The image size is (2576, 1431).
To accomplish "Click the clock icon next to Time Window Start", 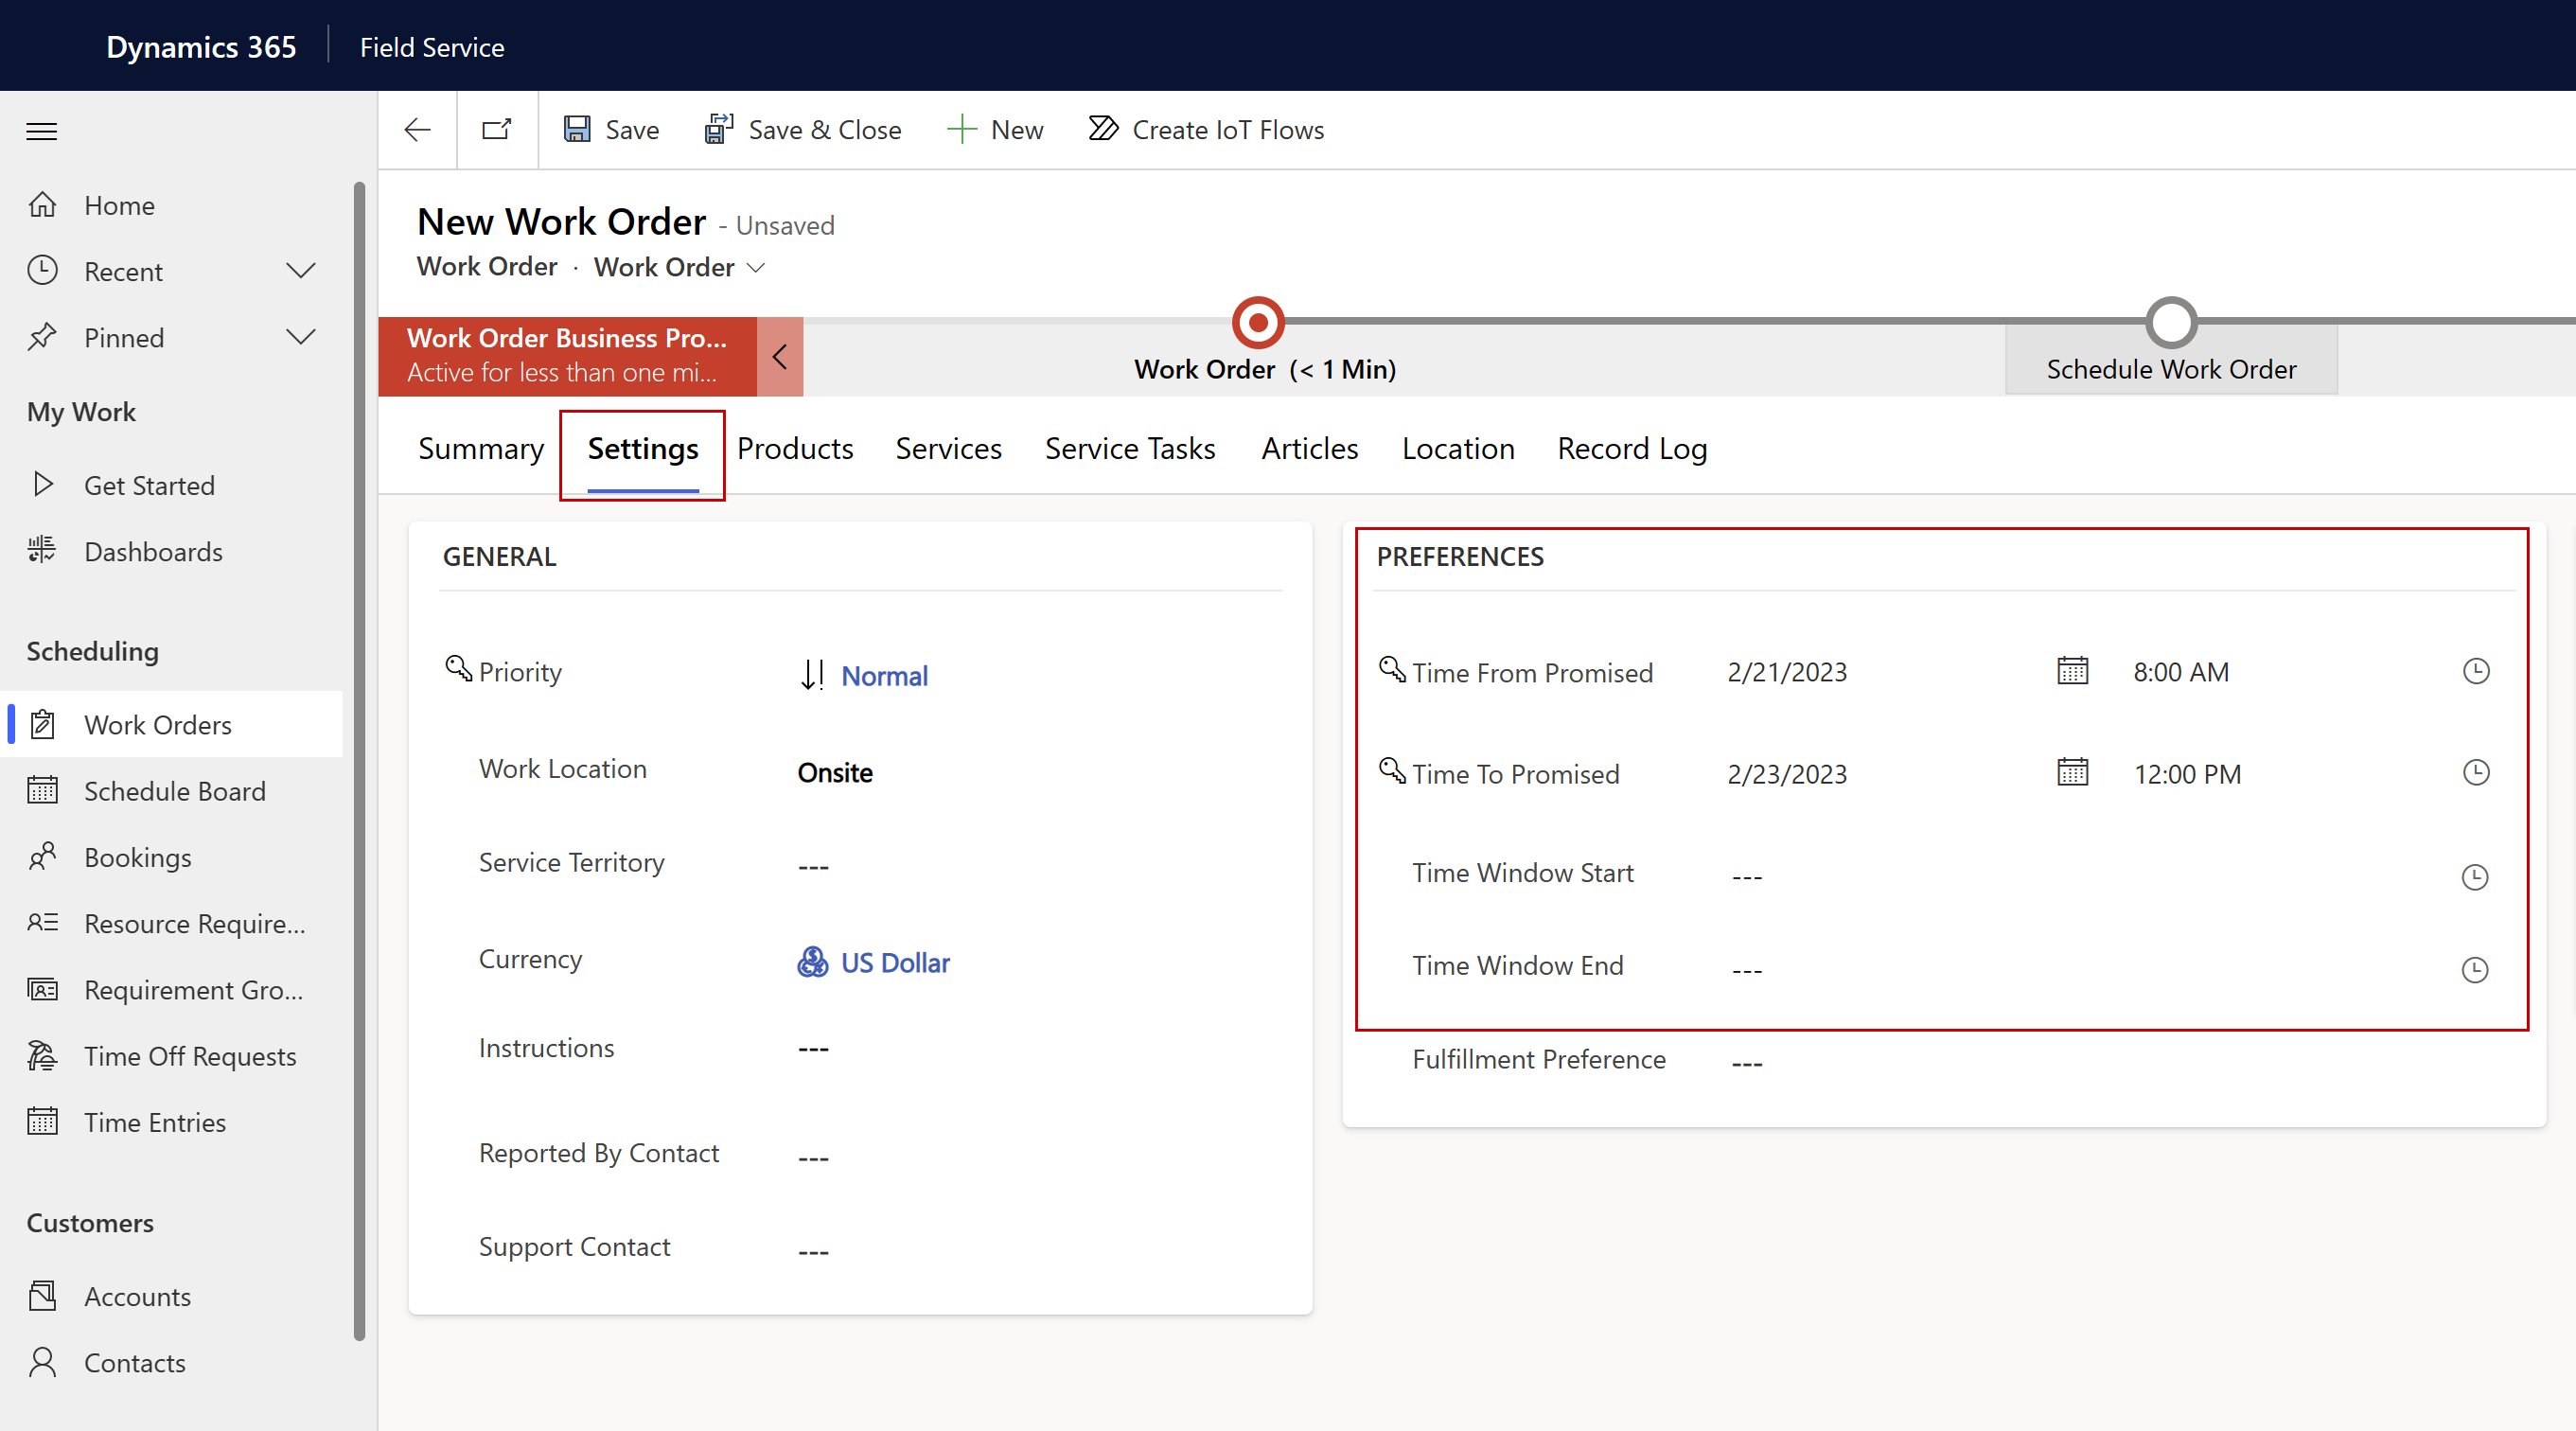I will [x=2476, y=875].
